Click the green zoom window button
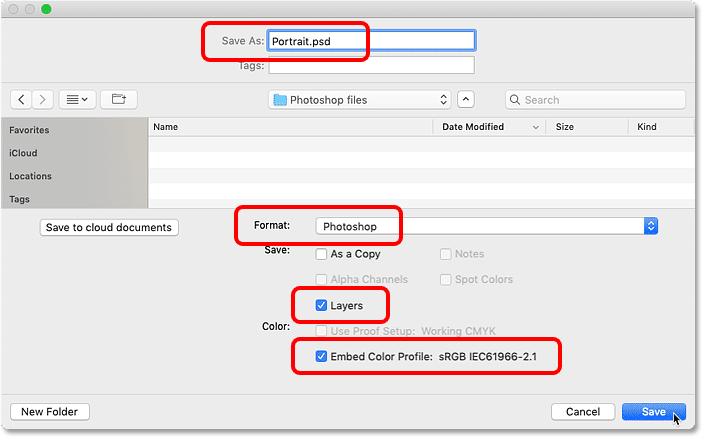Viewport: 705px width, 440px height. click(x=46, y=9)
